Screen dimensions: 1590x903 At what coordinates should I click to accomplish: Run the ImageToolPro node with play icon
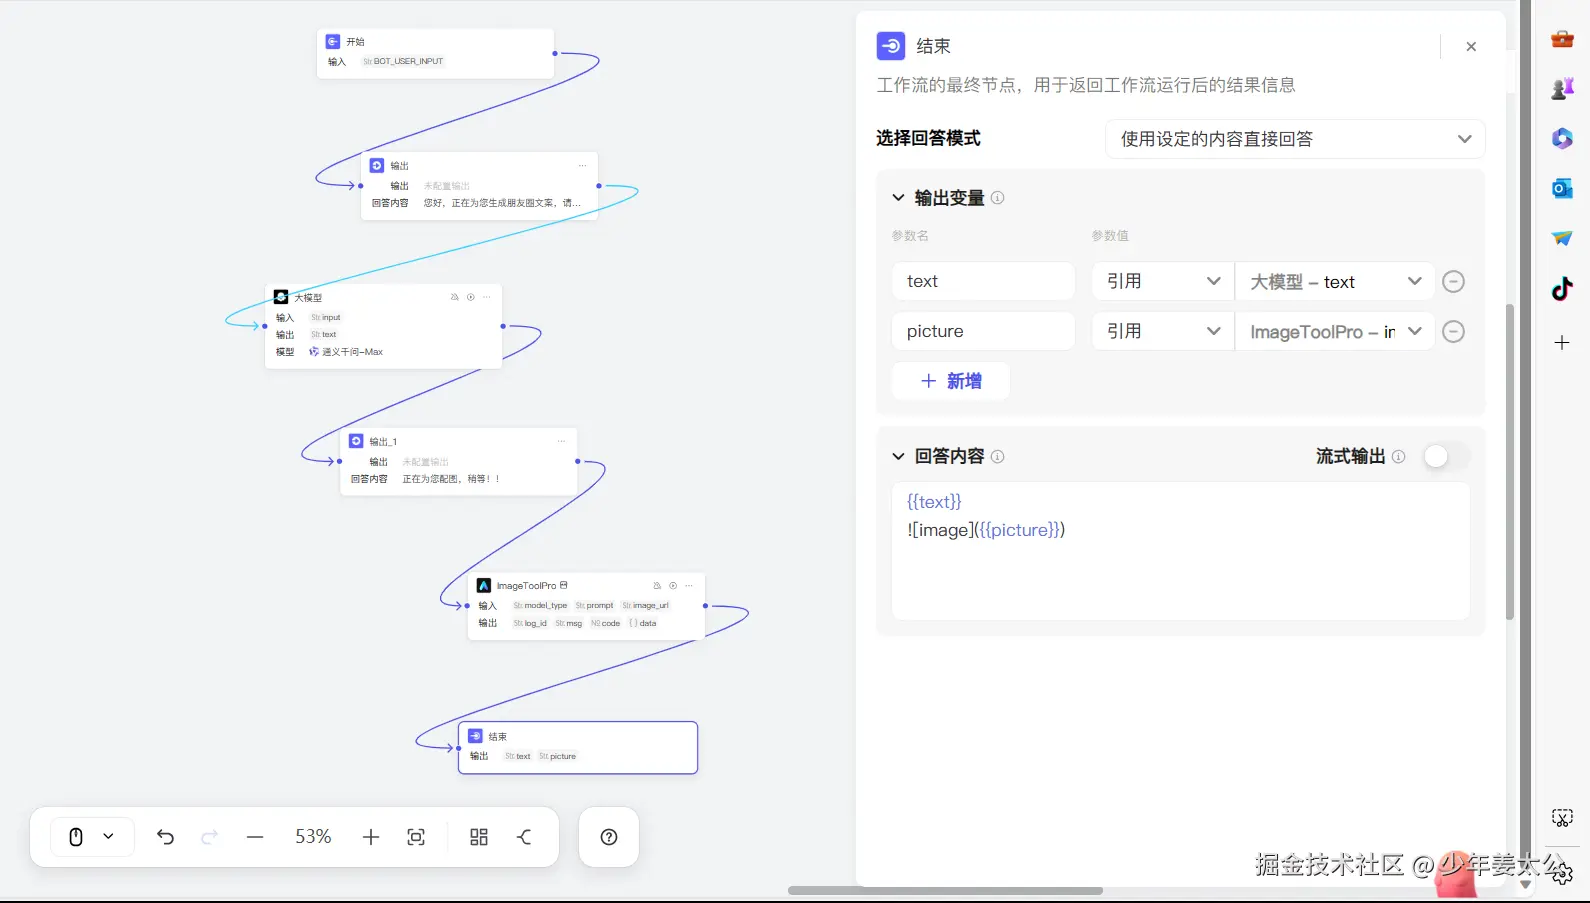[673, 585]
